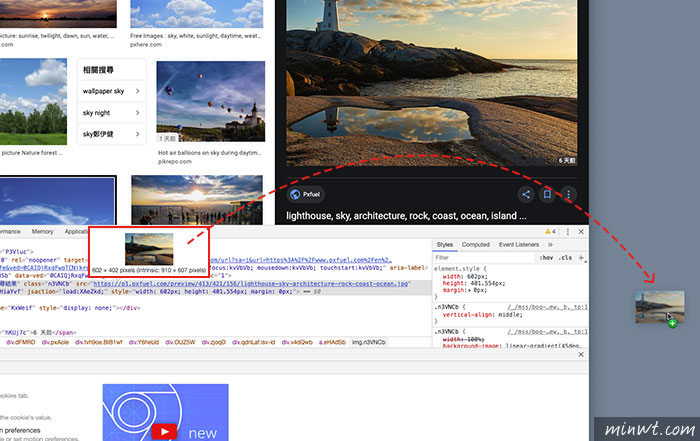Switch to DevTools Memory tab
This screenshot has height=441, width=700.
42,231
